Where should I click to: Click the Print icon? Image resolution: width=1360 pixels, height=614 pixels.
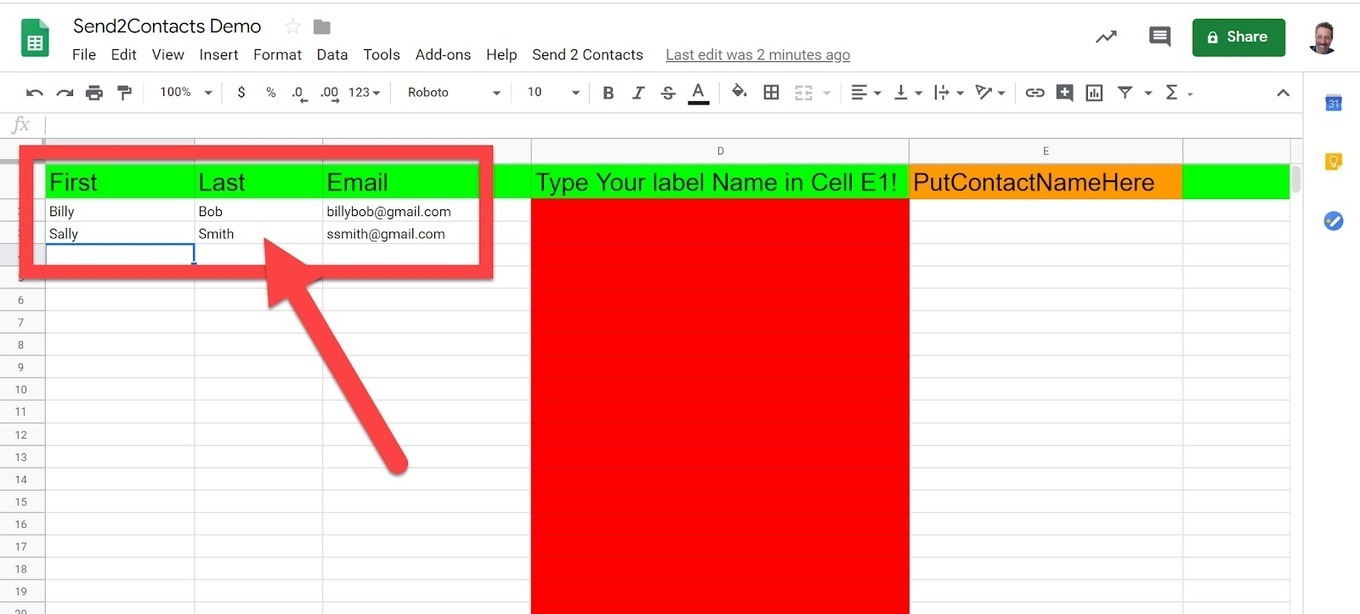(x=94, y=93)
